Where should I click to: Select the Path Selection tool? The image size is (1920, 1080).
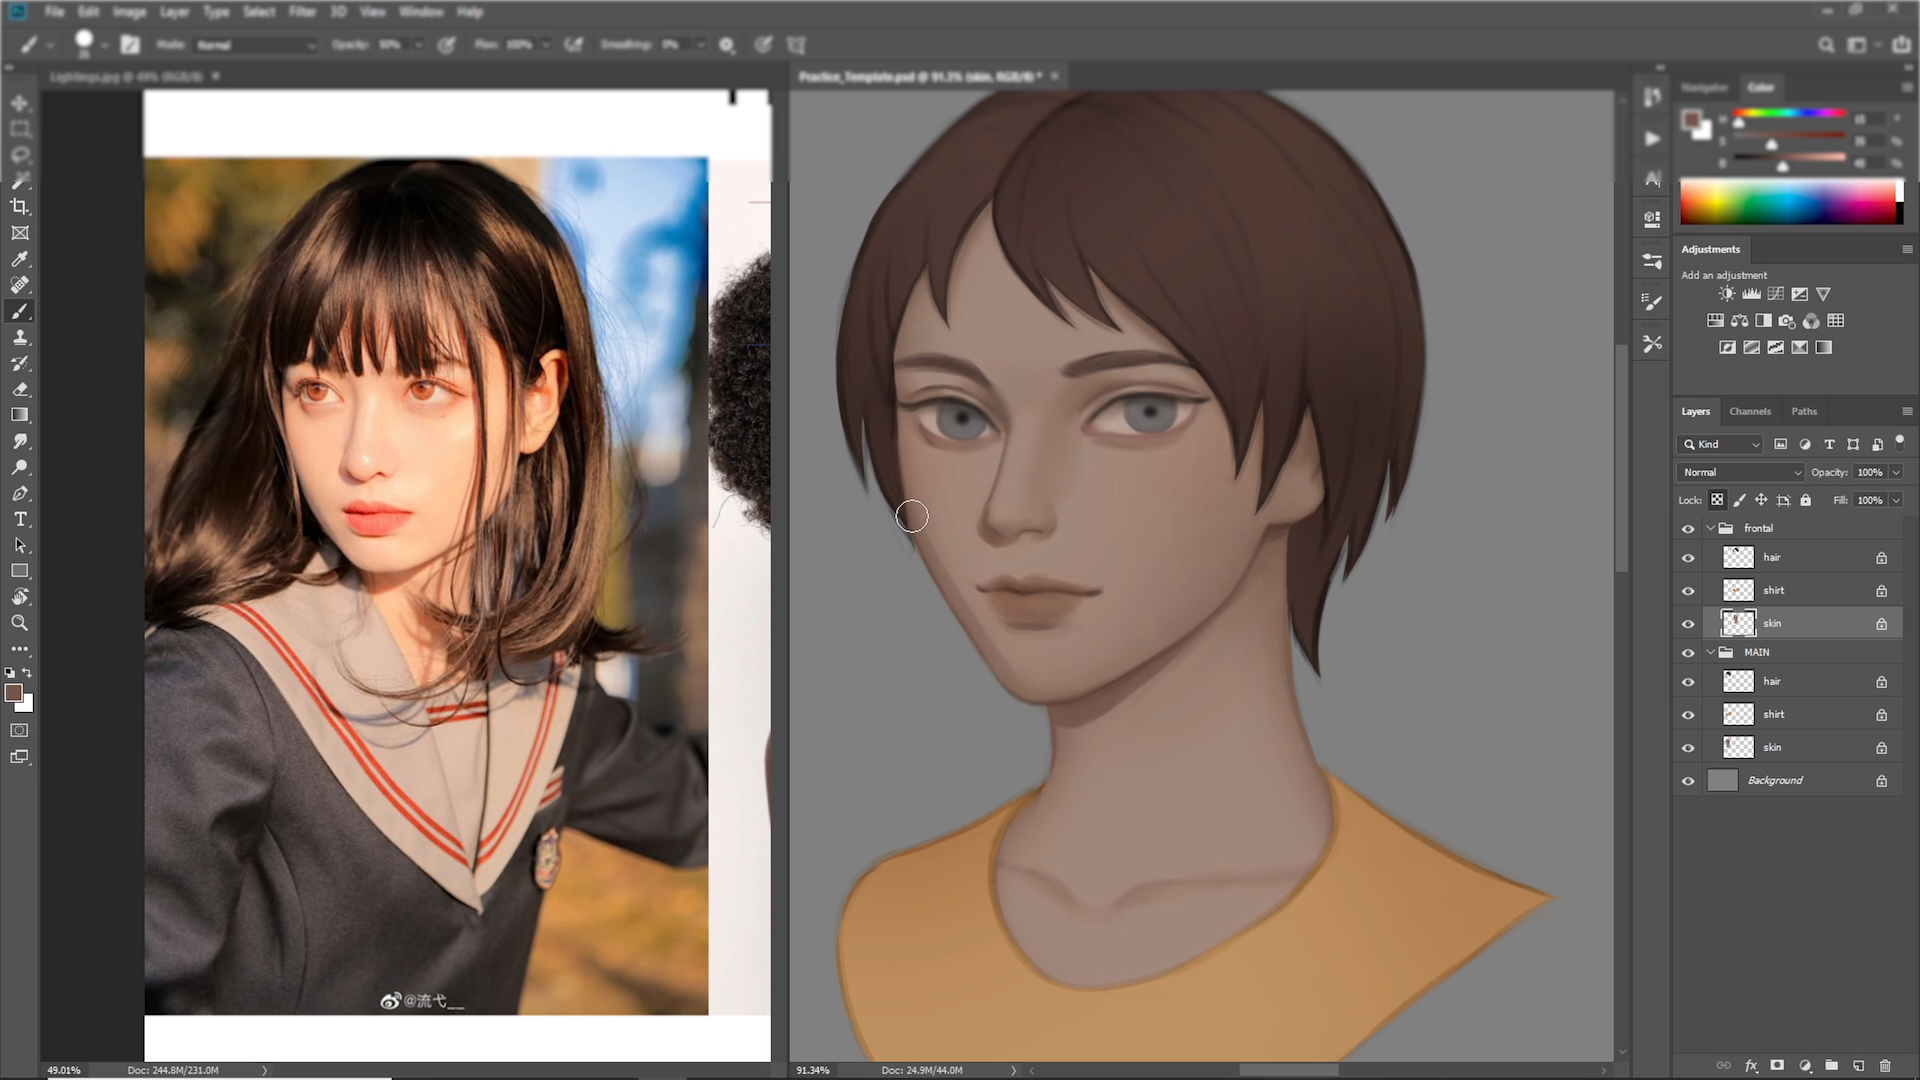point(19,545)
